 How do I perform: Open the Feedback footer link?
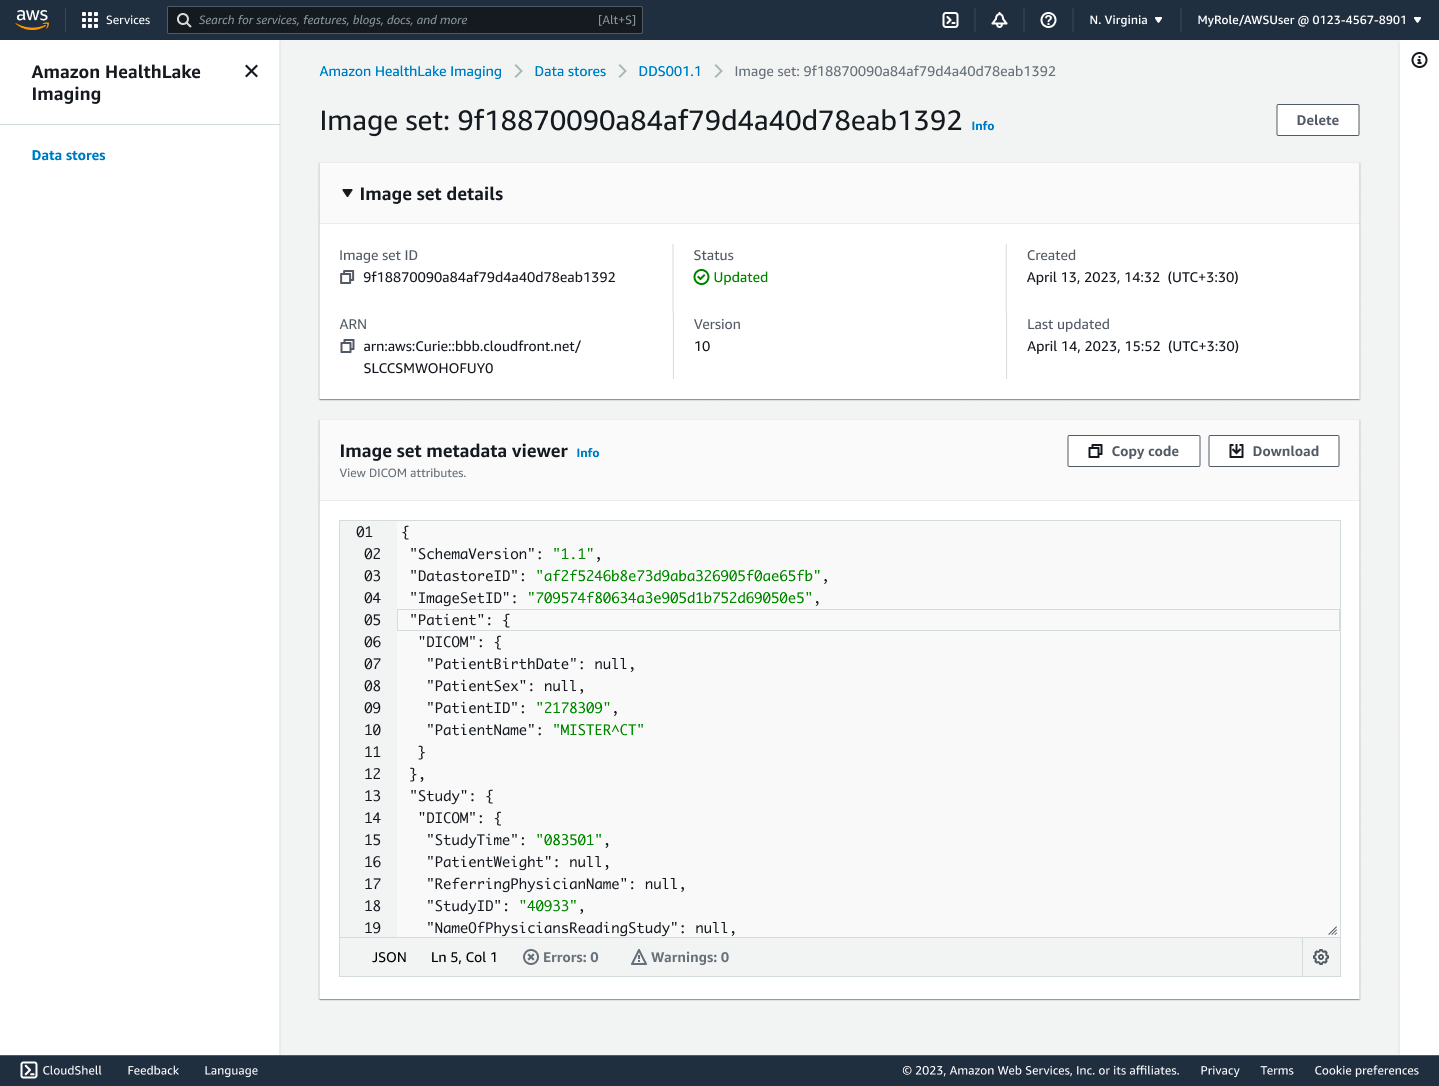153,1070
